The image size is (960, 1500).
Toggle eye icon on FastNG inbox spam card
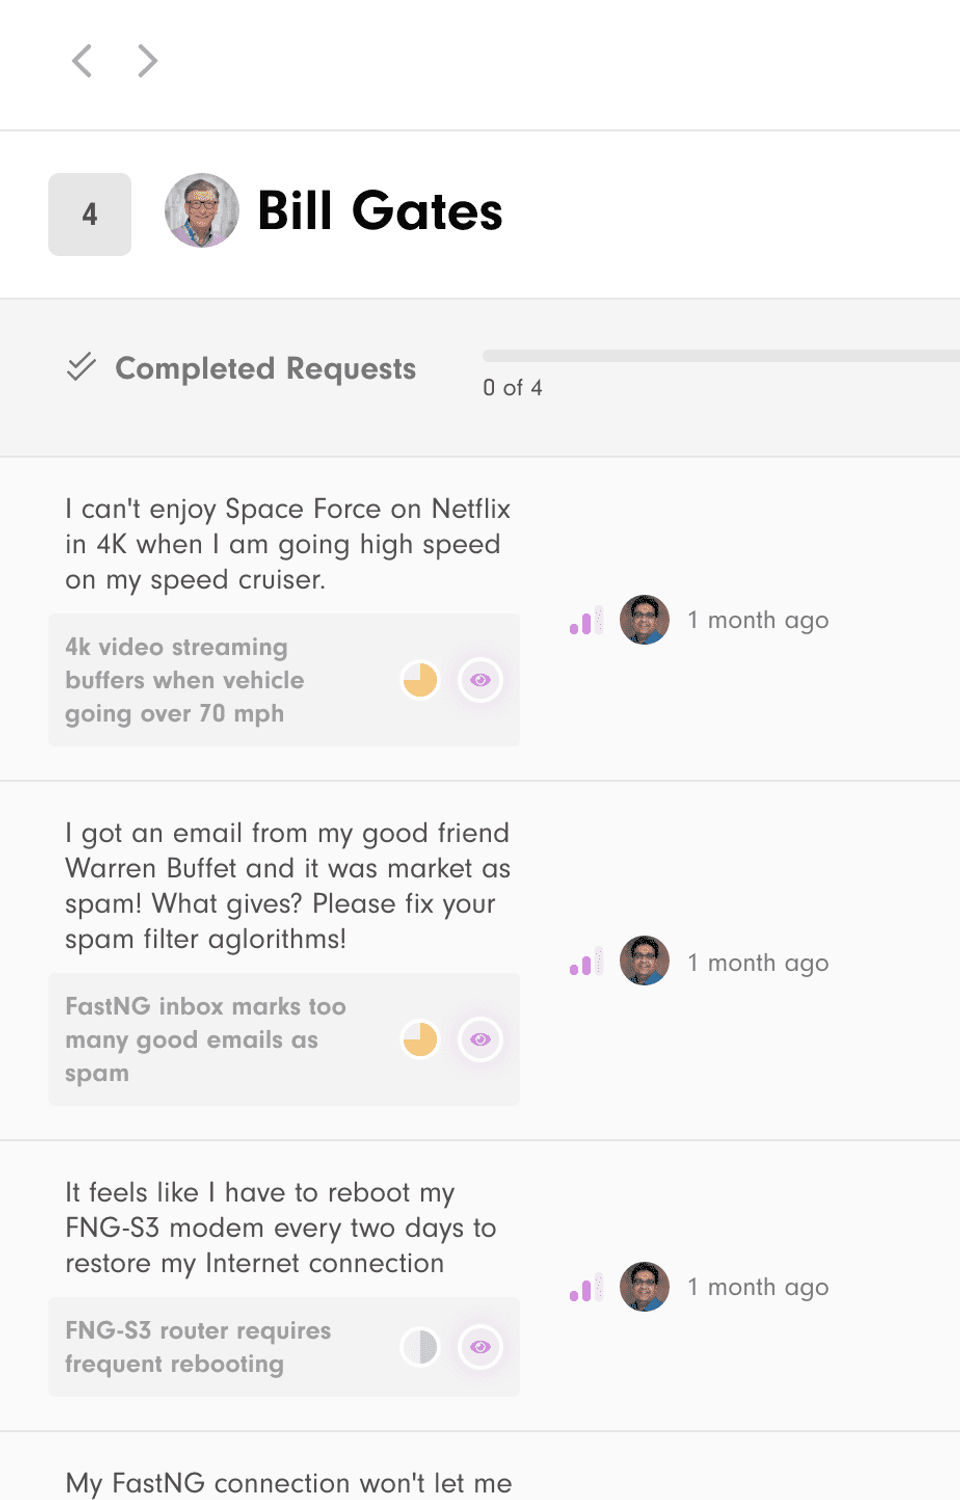(x=480, y=1040)
